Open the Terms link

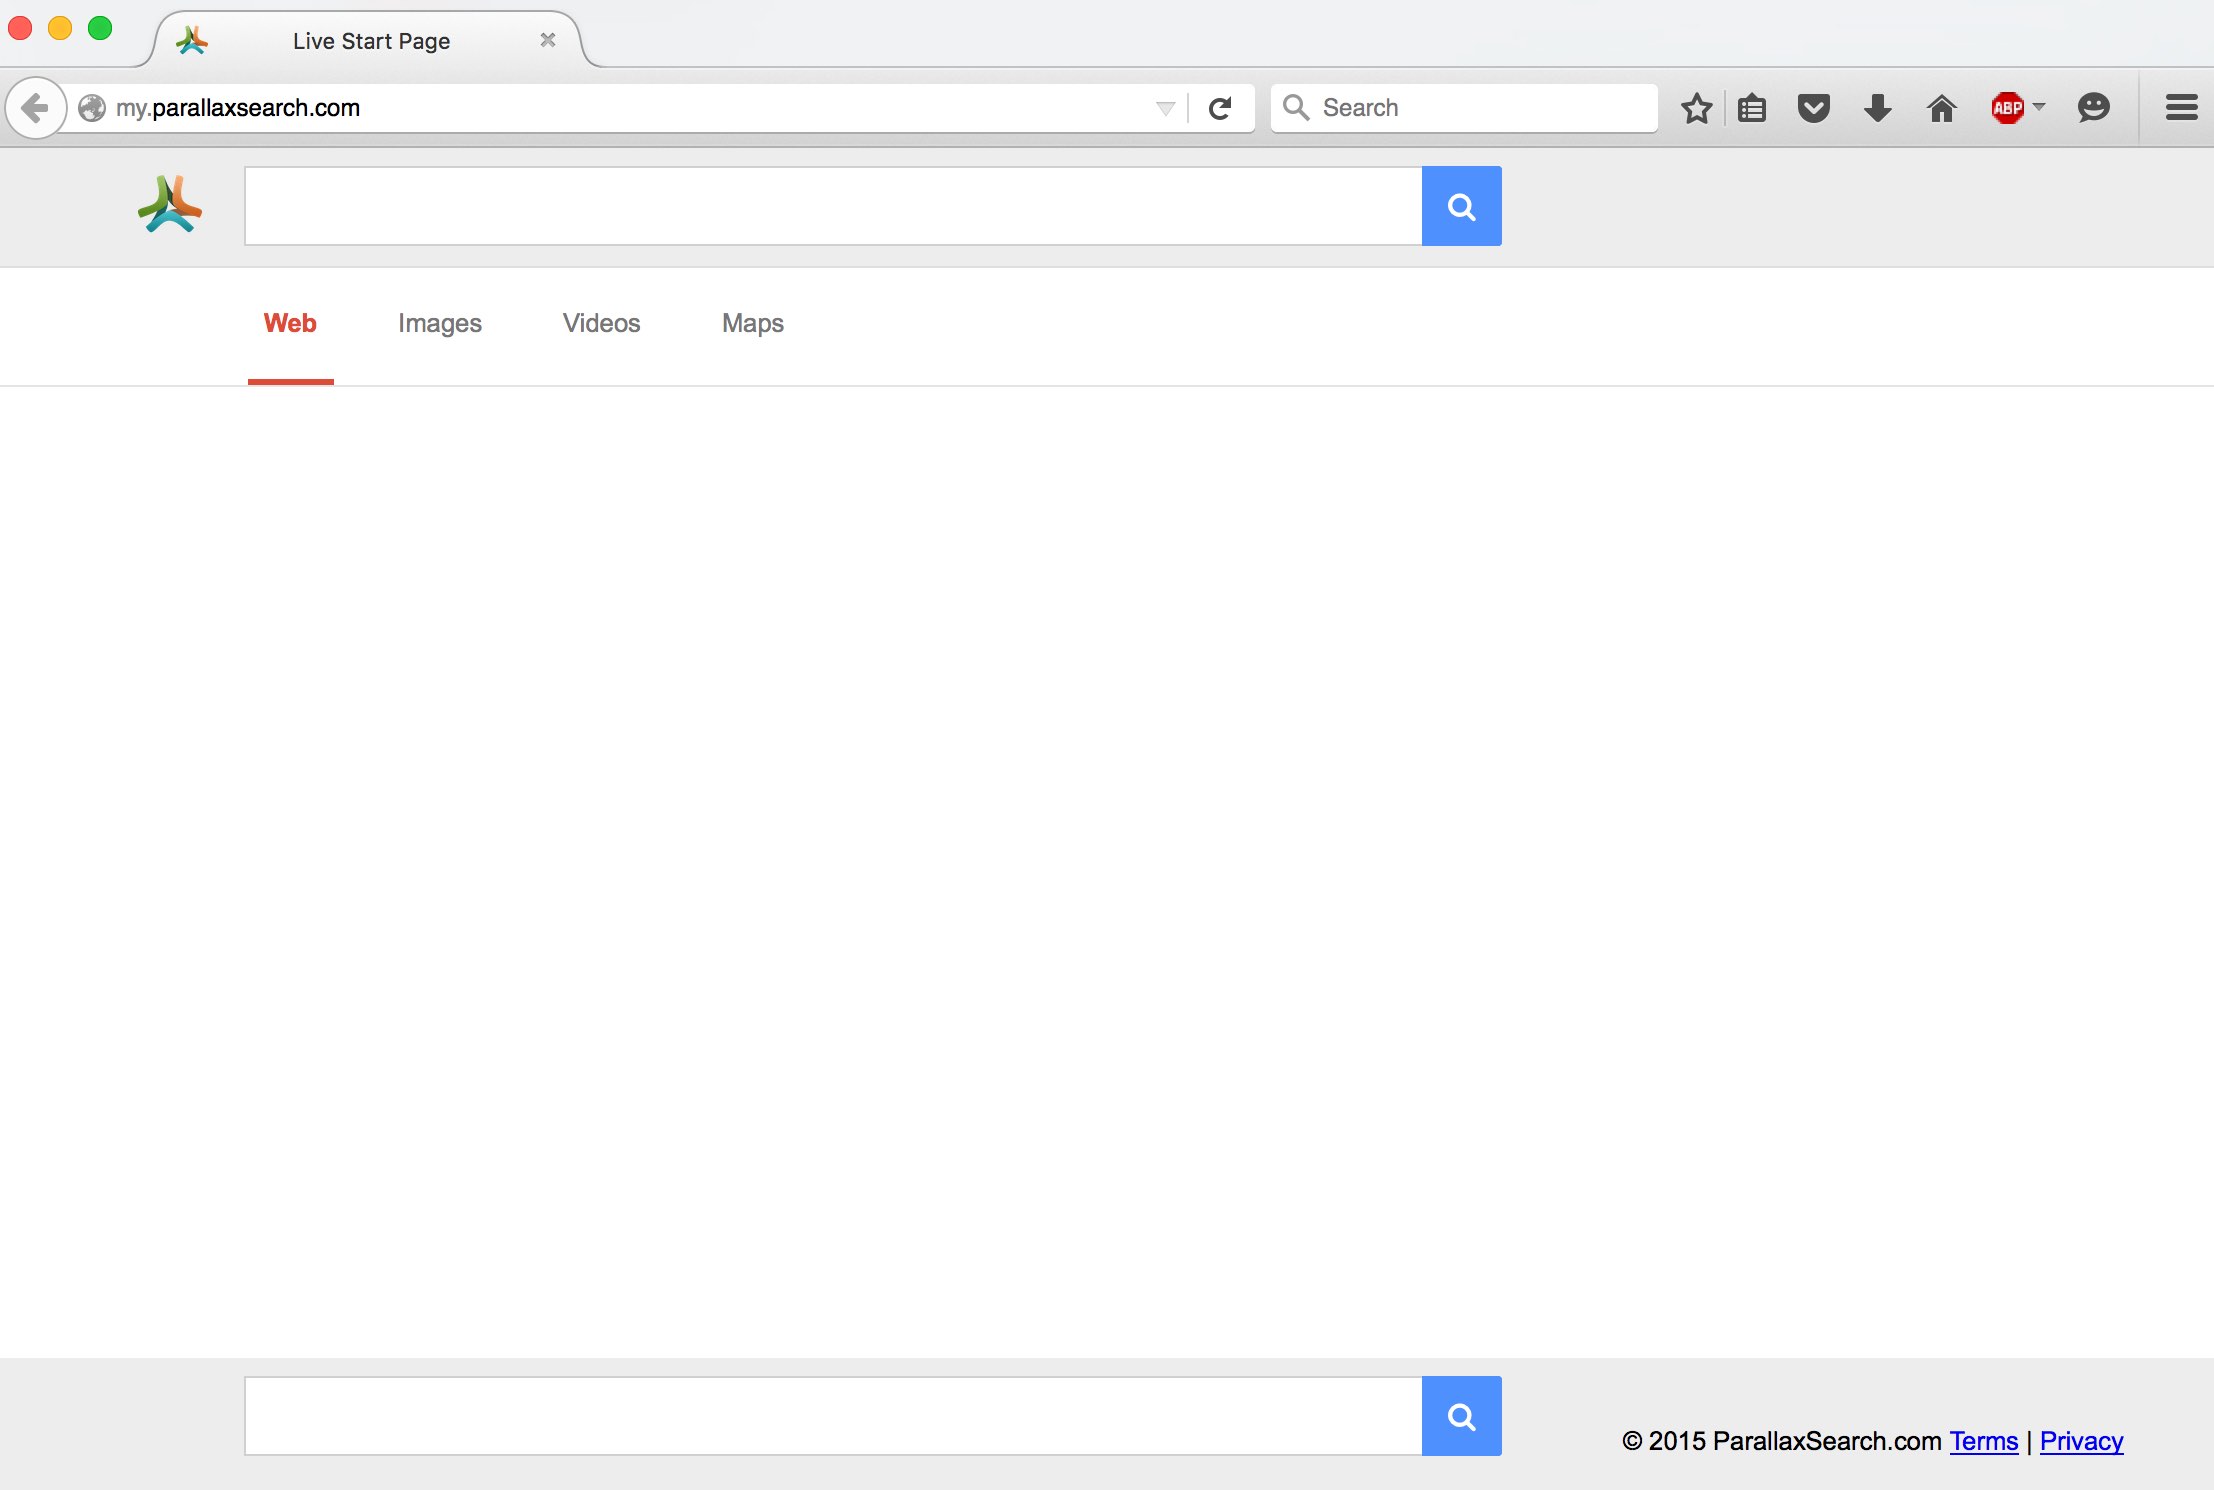pos(1983,1441)
